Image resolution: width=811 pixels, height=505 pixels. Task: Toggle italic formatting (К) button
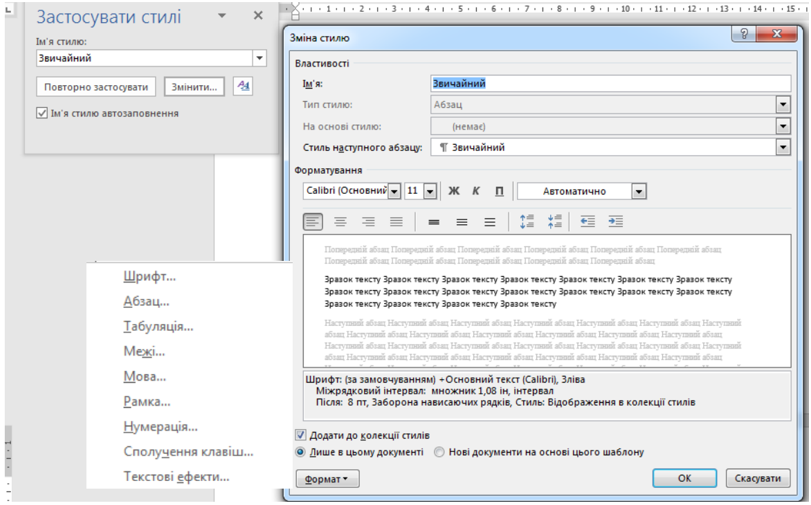point(476,191)
